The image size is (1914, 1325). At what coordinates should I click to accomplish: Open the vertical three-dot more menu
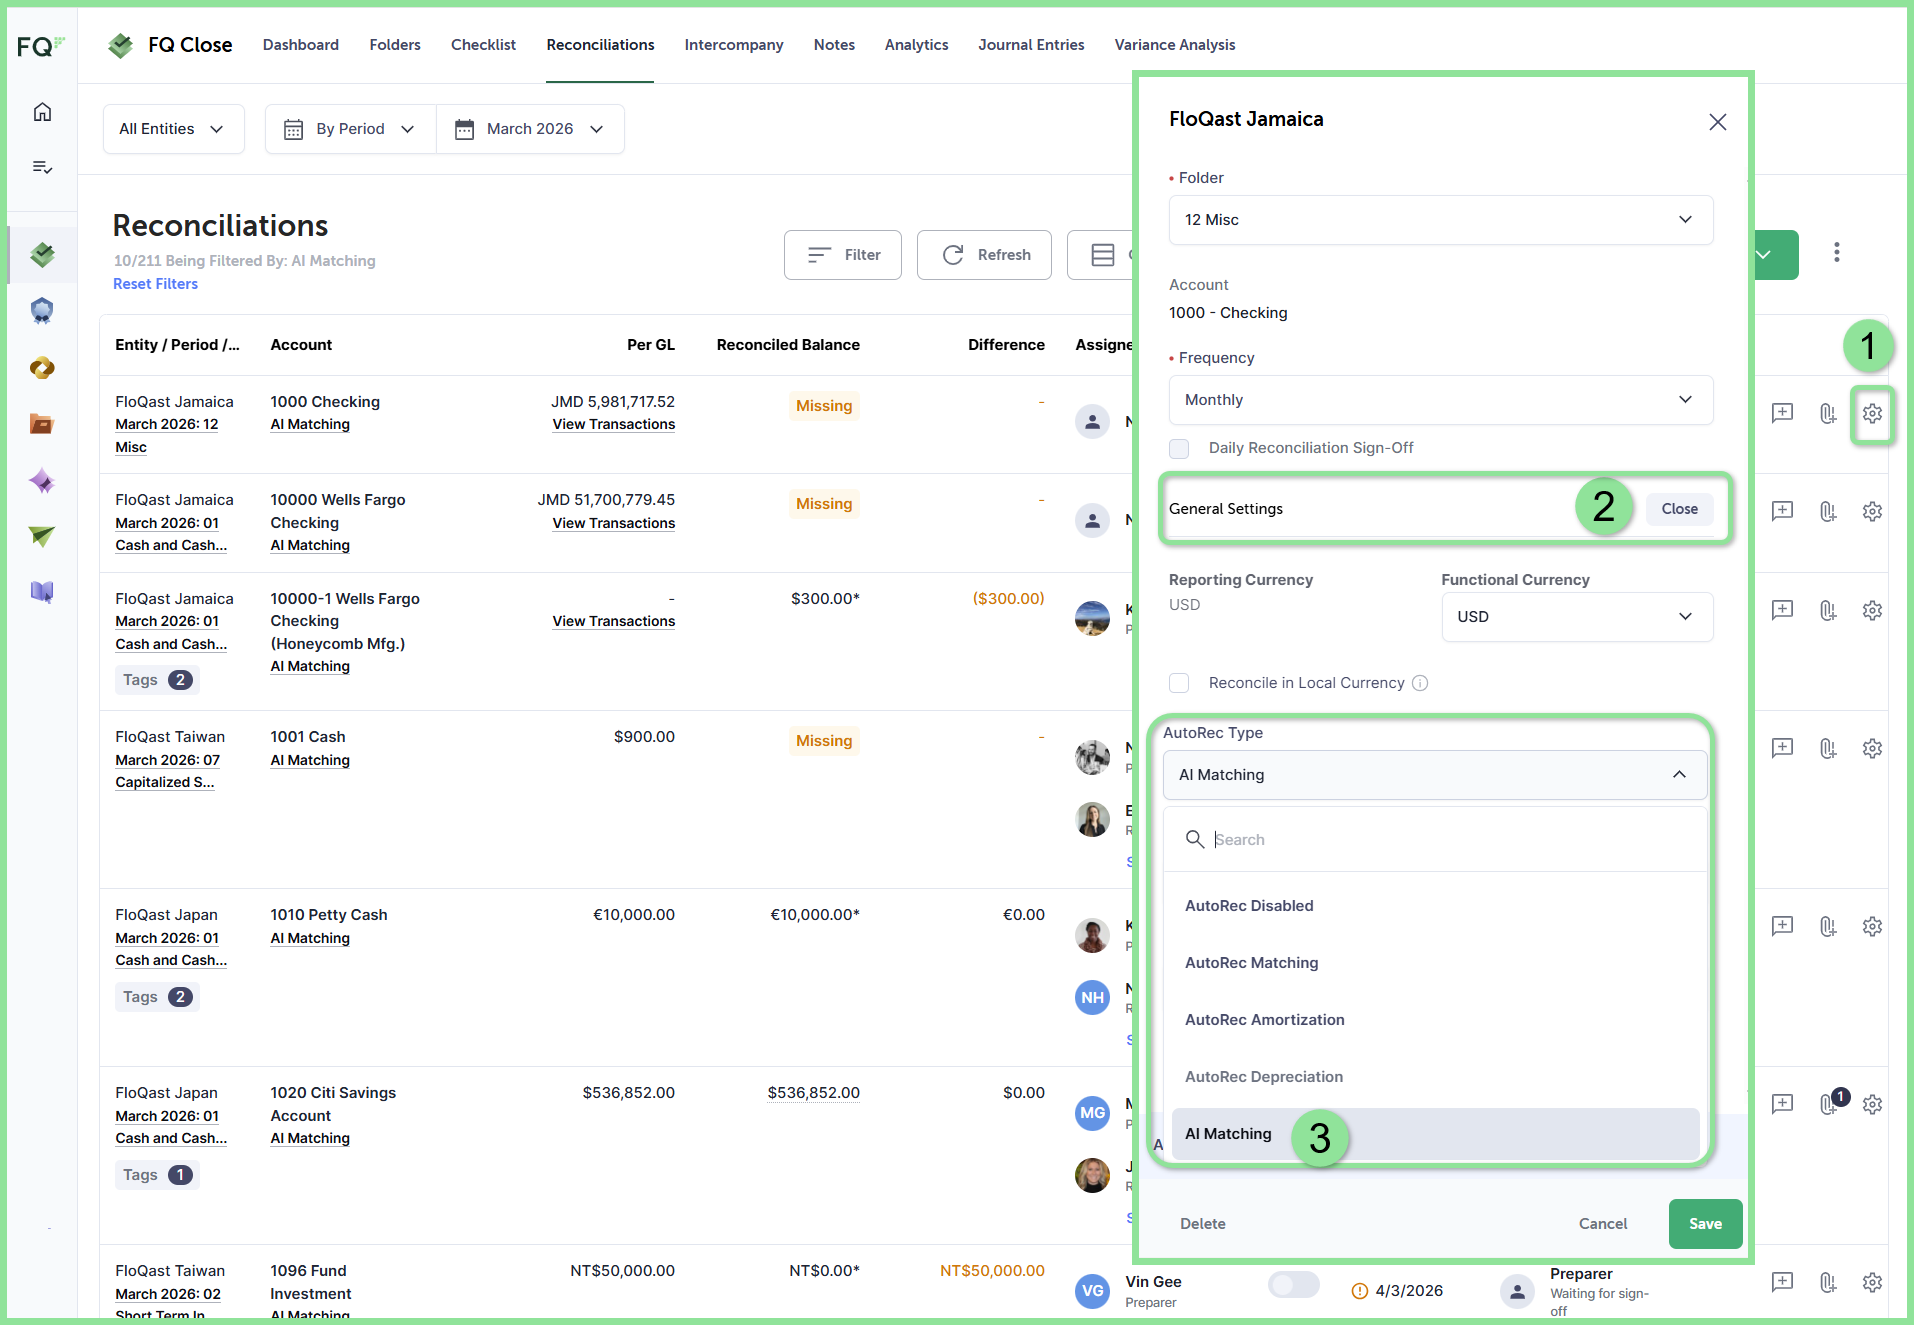point(1836,252)
